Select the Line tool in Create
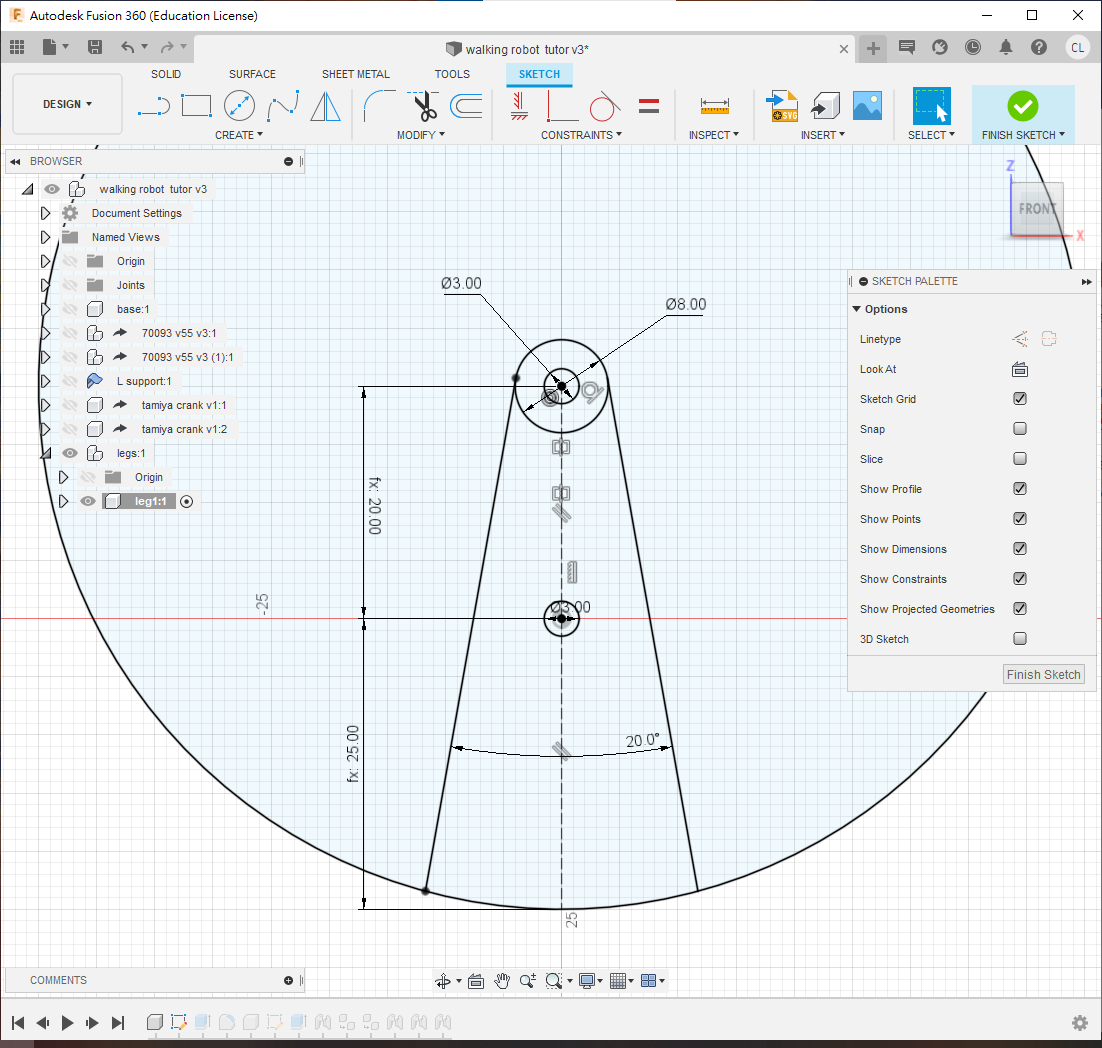 pos(153,105)
